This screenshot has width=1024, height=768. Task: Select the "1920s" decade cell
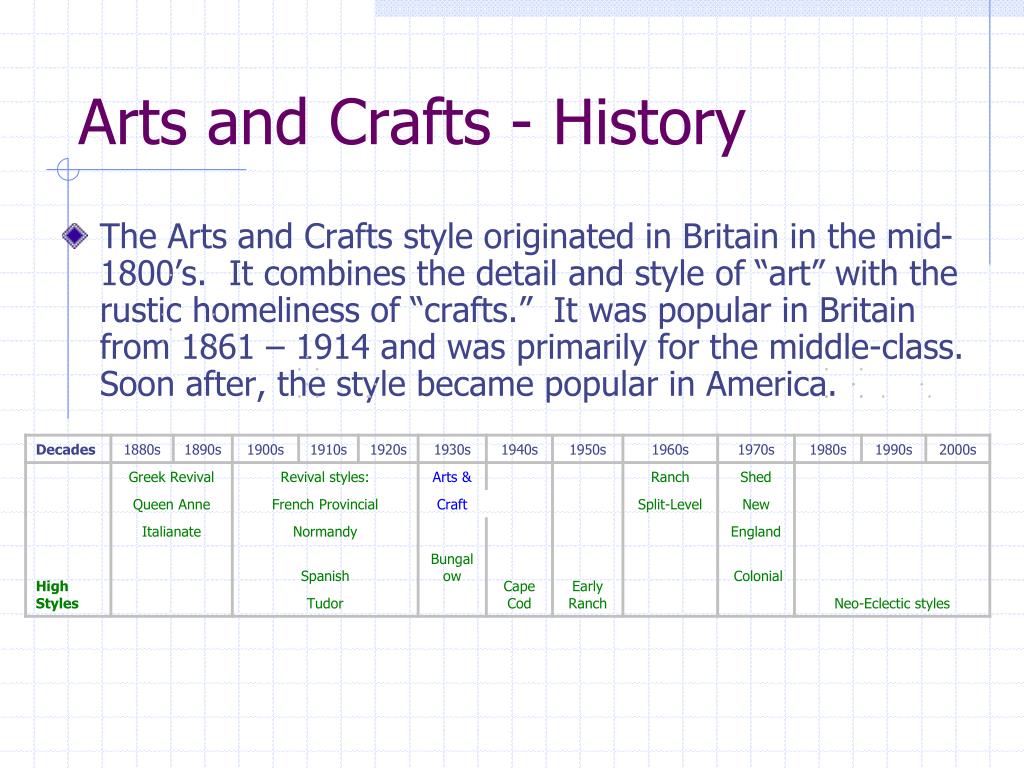point(388,450)
